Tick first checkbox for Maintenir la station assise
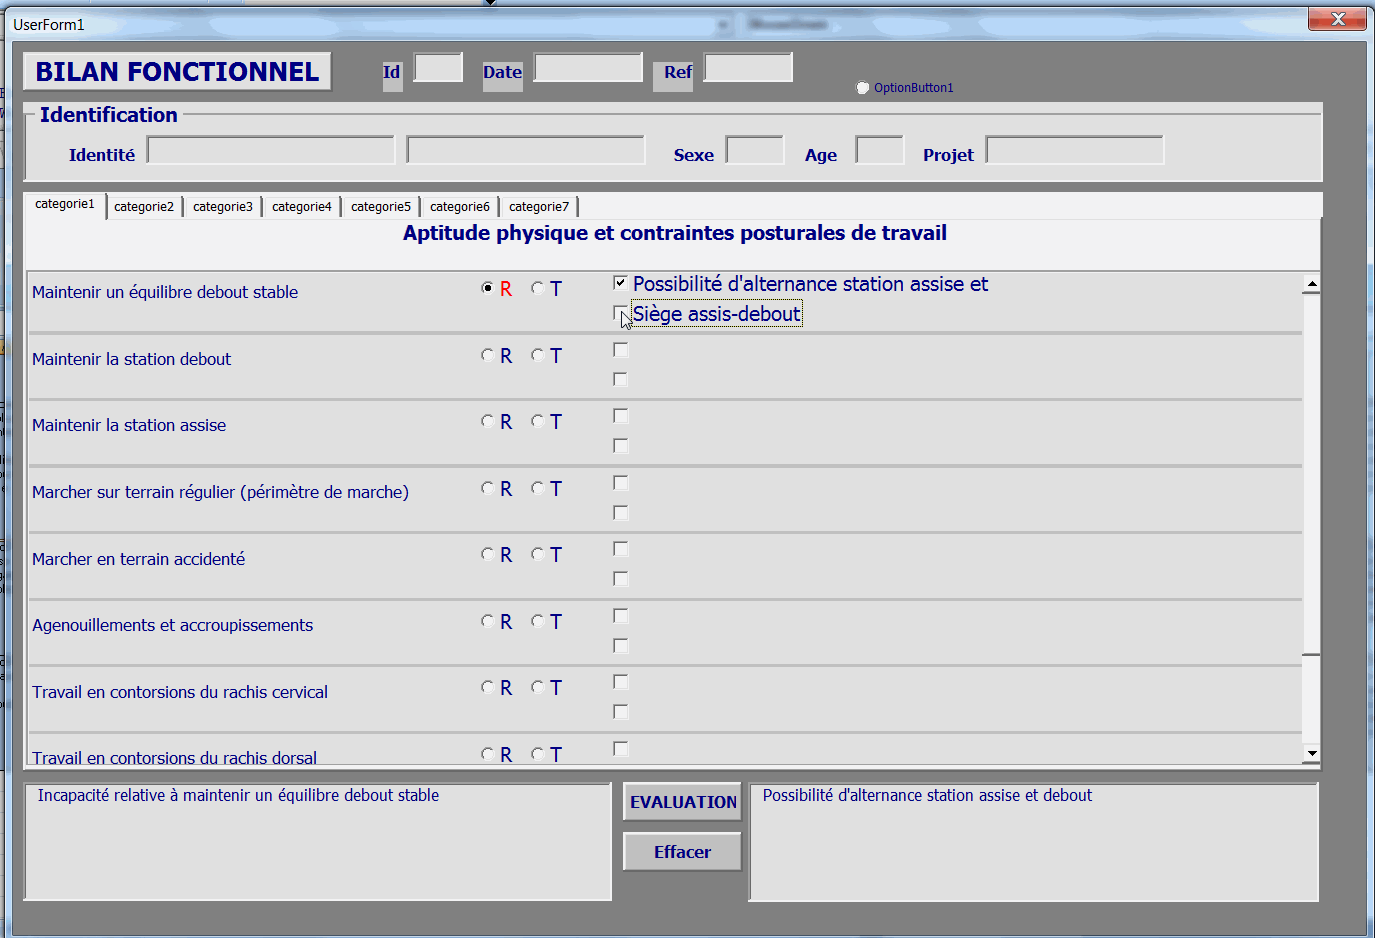 pos(620,416)
